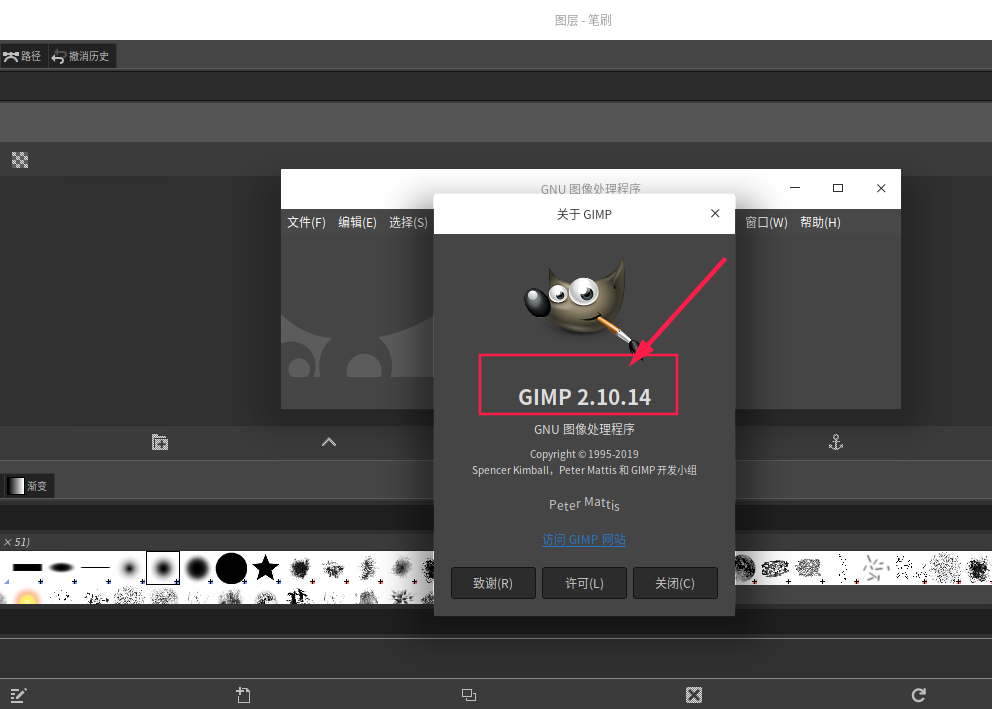
Task: Click the Copyright © 1995-2019 text
Action: [584, 454]
